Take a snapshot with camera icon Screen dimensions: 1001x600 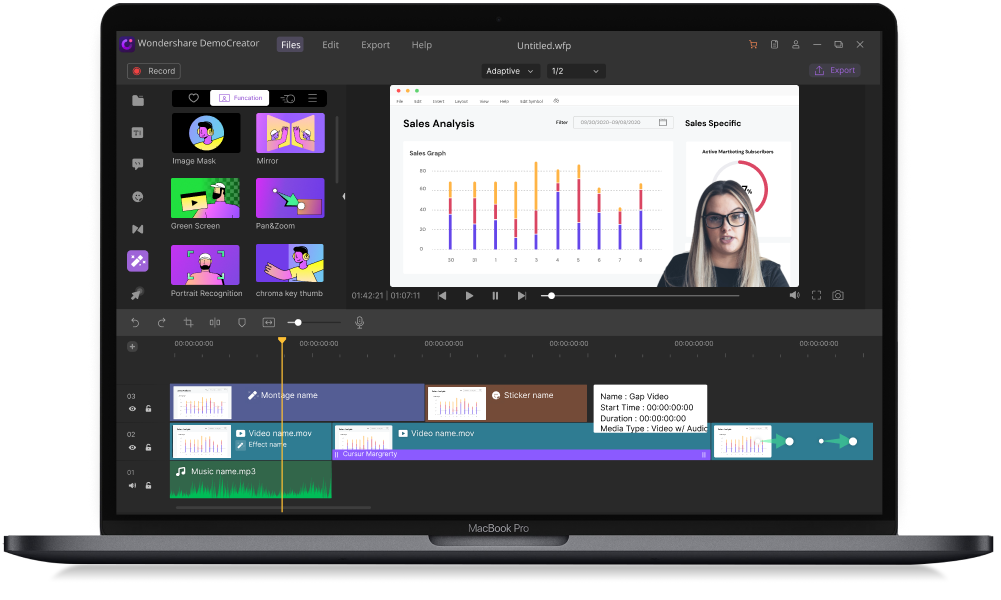838,296
